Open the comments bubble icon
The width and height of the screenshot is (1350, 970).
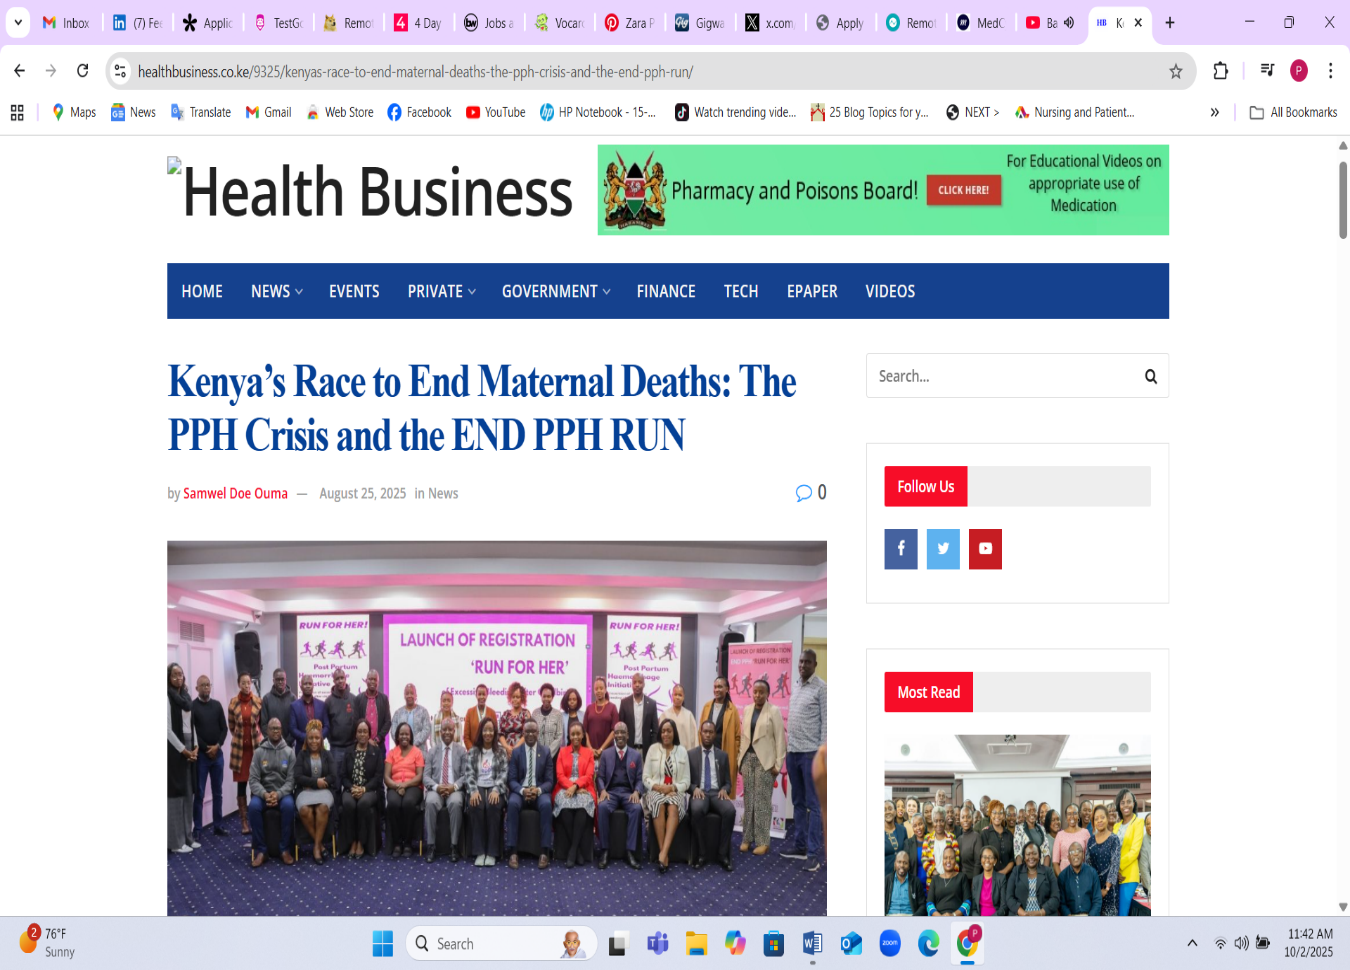point(803,493)
